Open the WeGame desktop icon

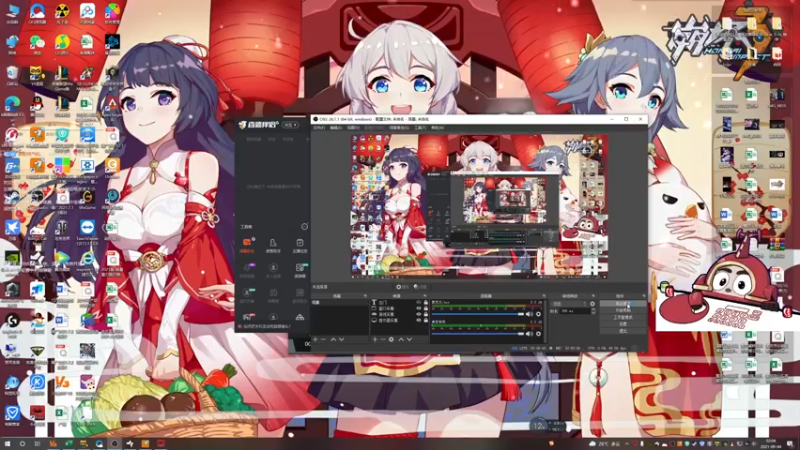click(x=87, y=198)
